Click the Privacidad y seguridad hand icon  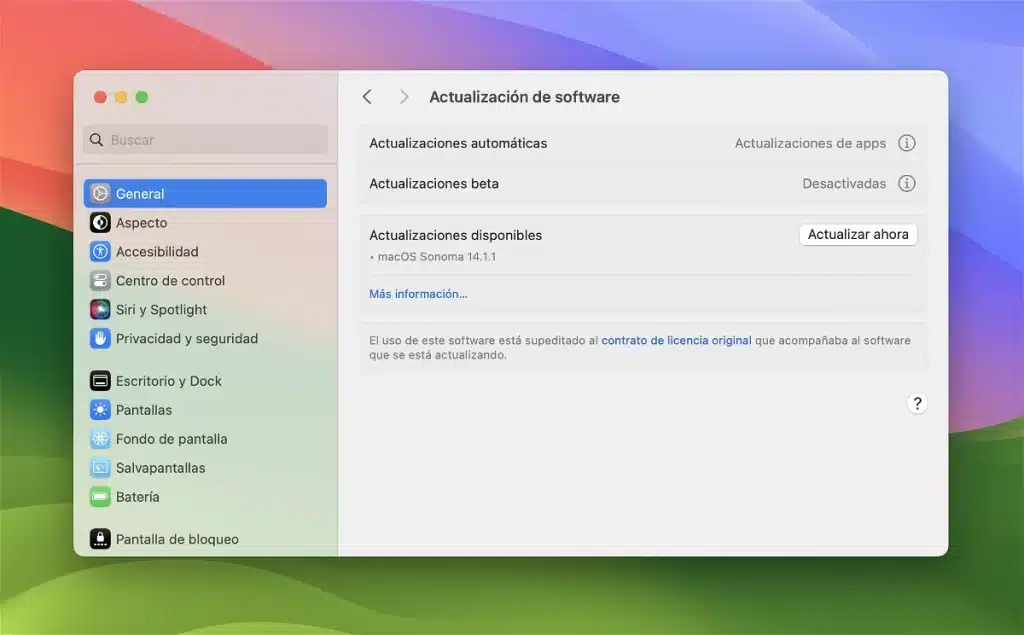100,338
